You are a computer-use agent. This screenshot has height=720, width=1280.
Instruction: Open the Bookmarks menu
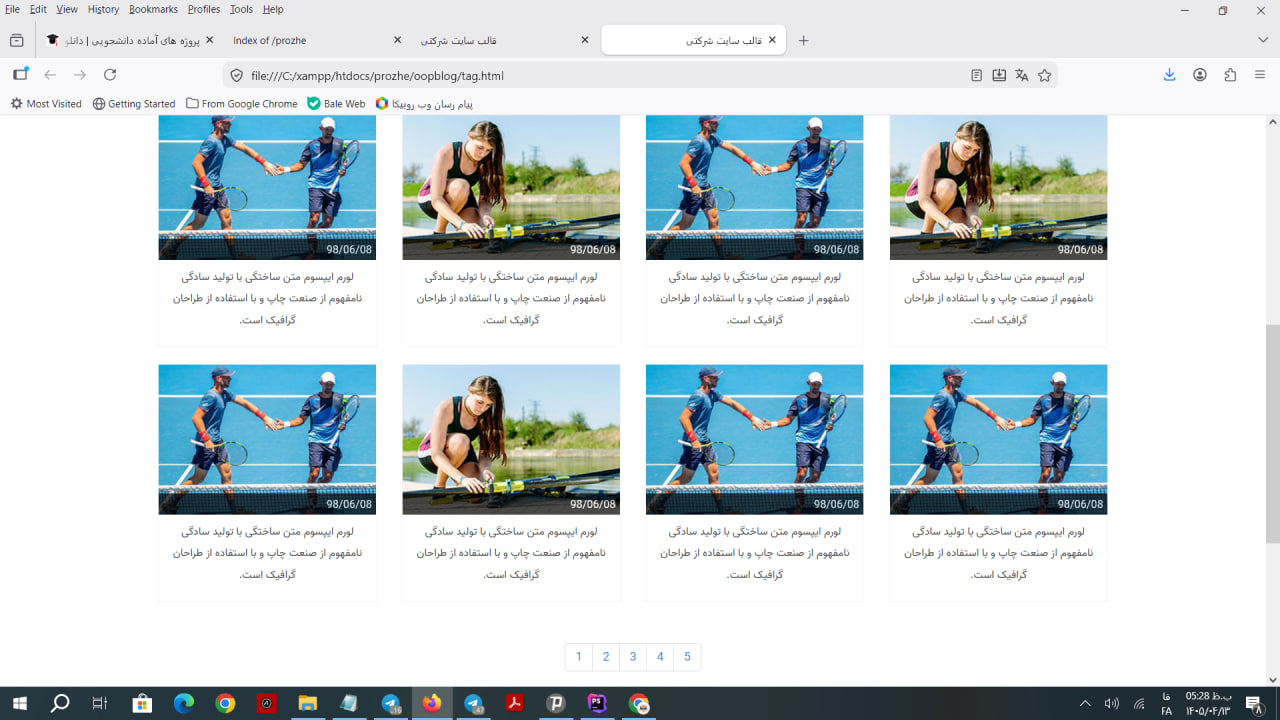coord(153,9)
